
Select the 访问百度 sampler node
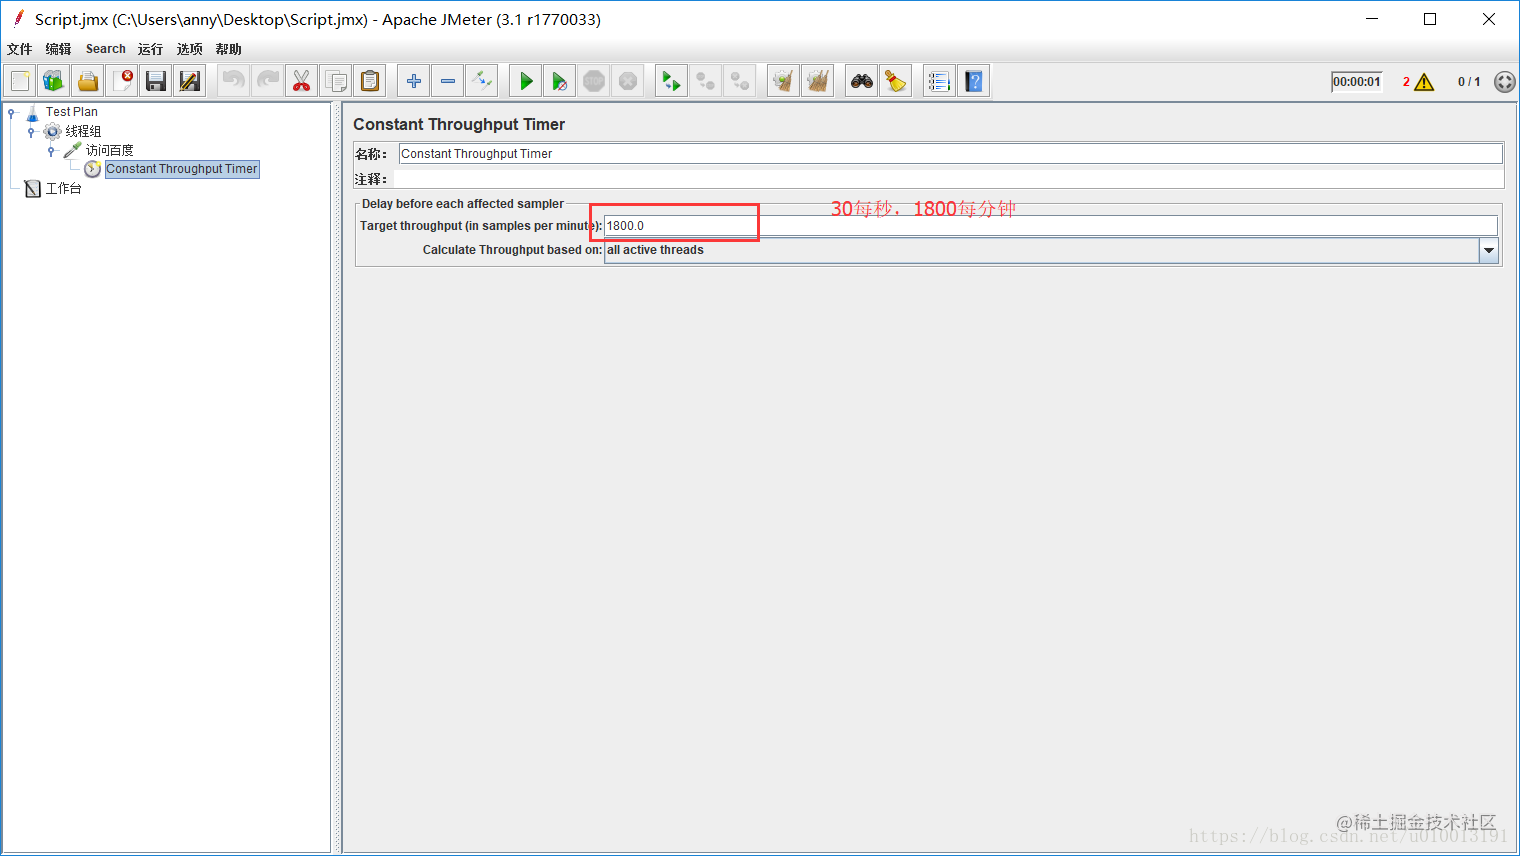[109, 150]
